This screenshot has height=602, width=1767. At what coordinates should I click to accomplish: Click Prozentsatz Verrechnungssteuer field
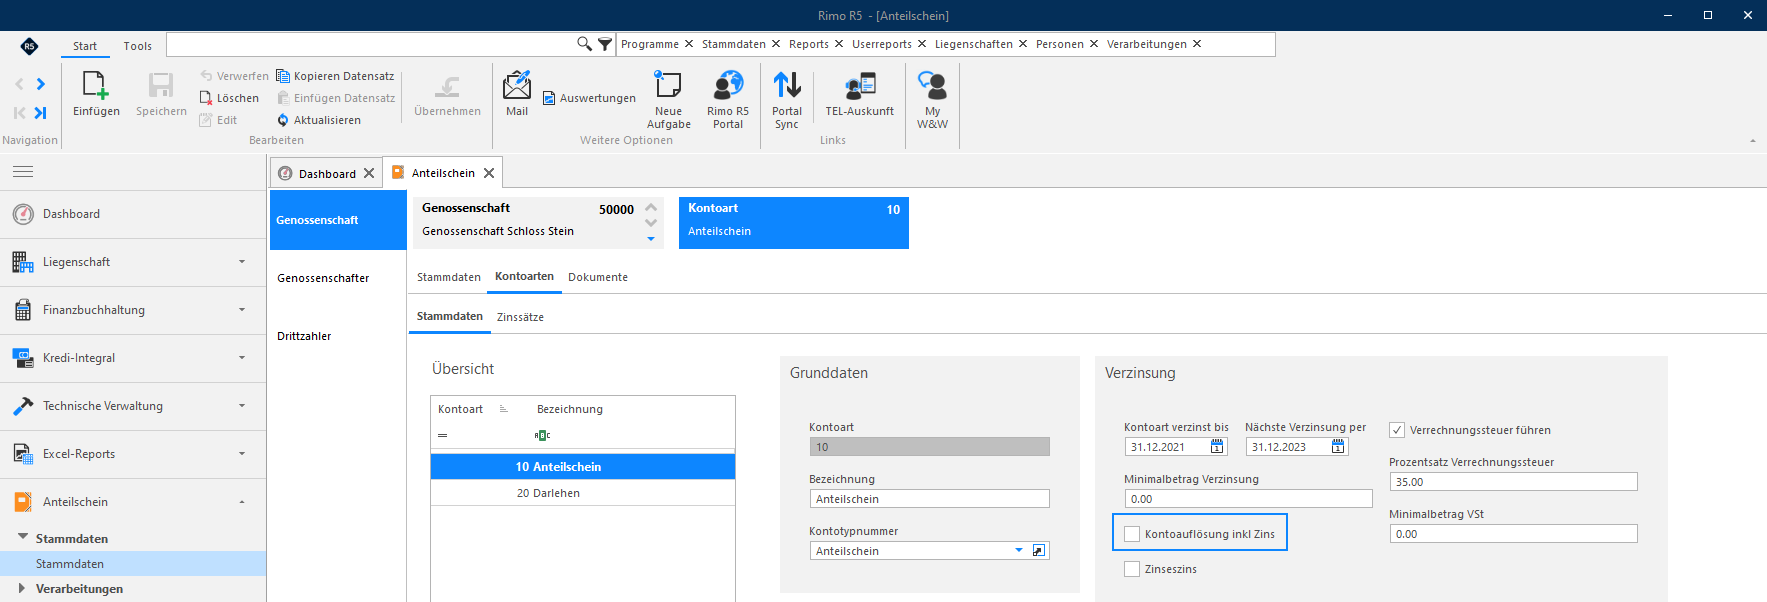point(1514,482)
